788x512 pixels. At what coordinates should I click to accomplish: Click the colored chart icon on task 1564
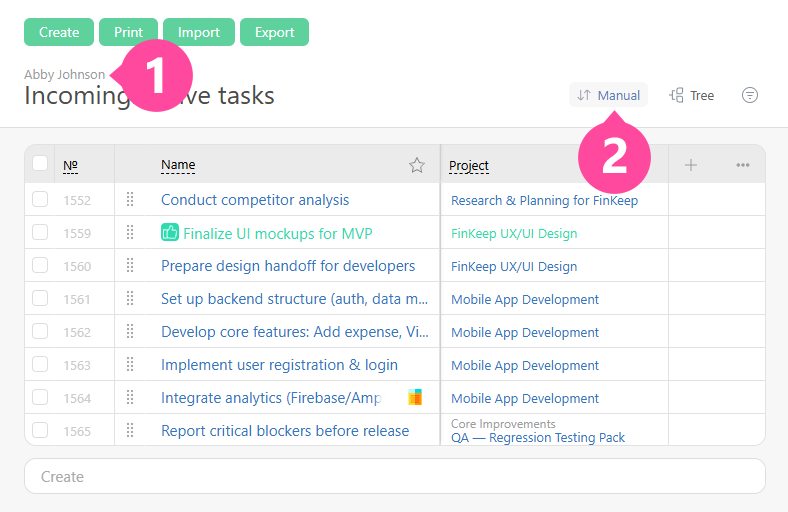[415, 398]
